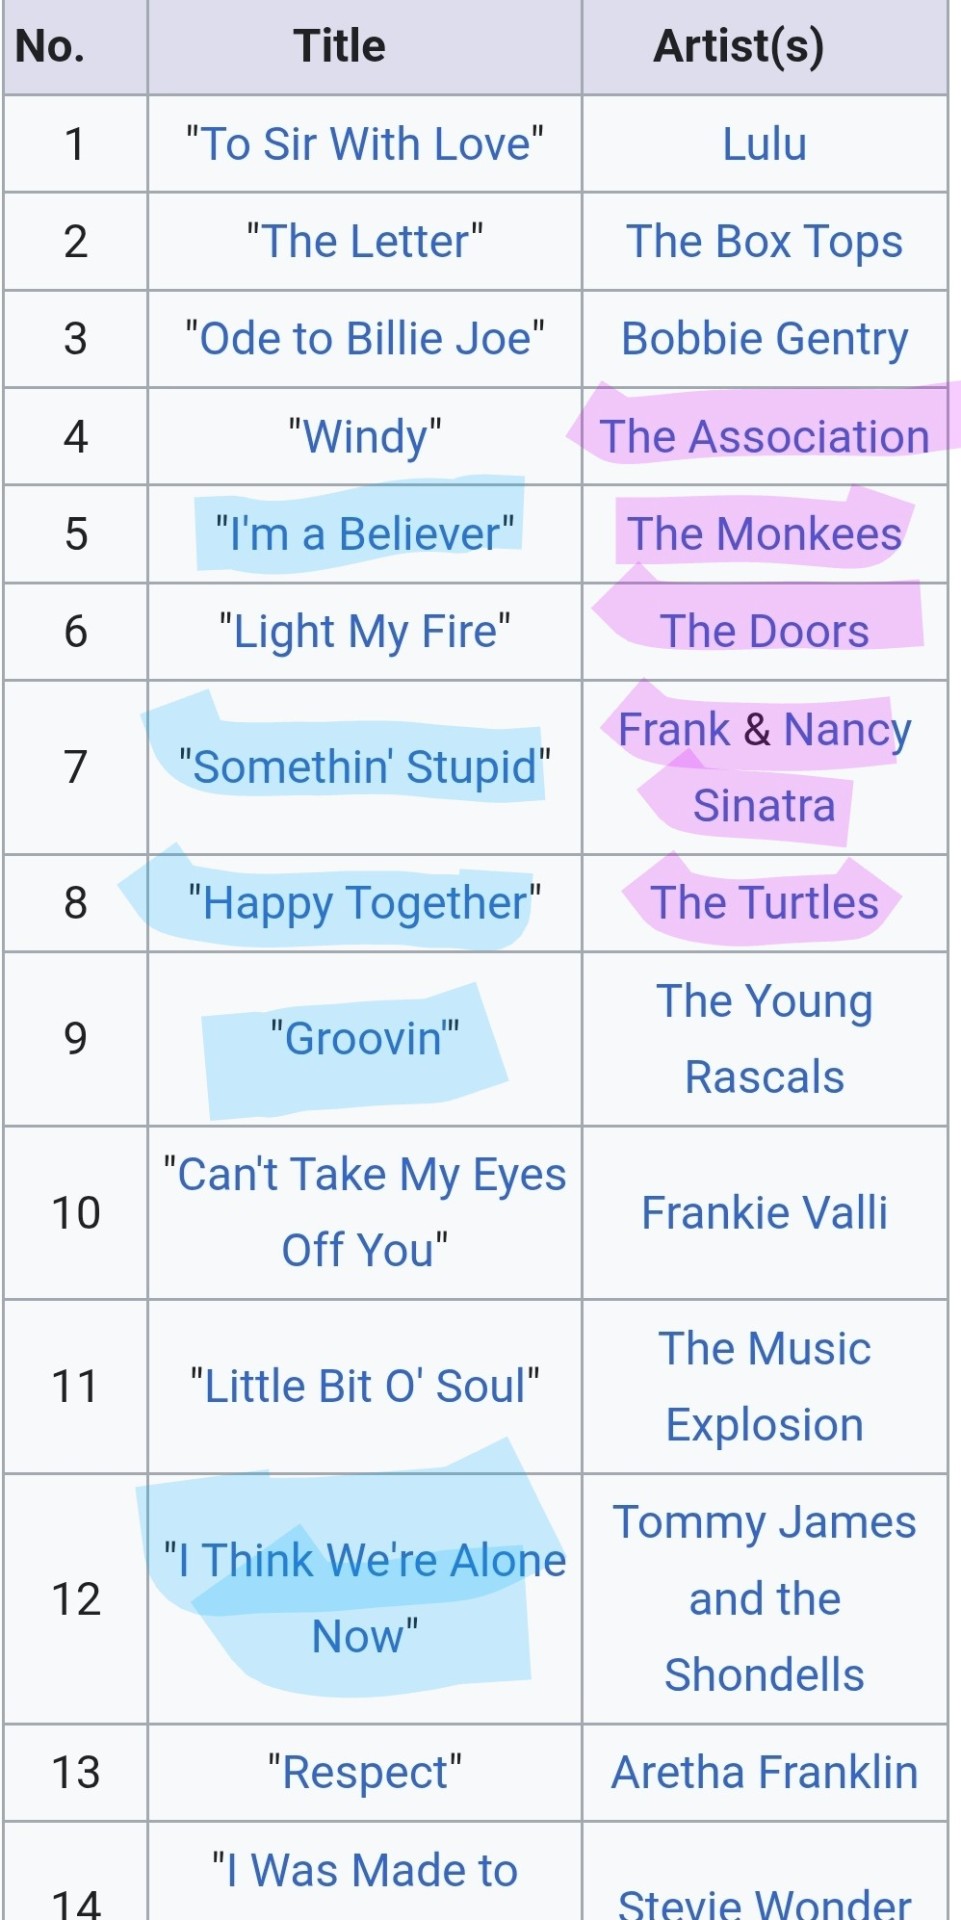Click the "Windy" song link

click(365, 437)
